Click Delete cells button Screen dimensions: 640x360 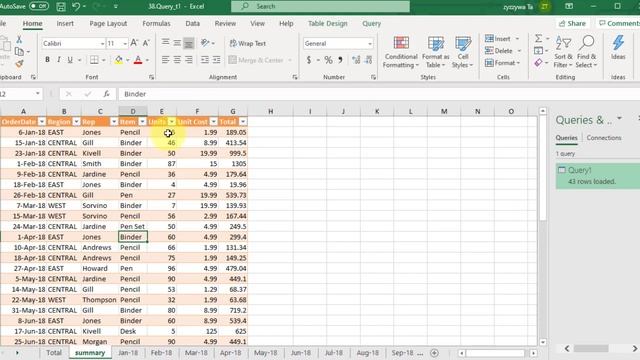tap(499, 51)
